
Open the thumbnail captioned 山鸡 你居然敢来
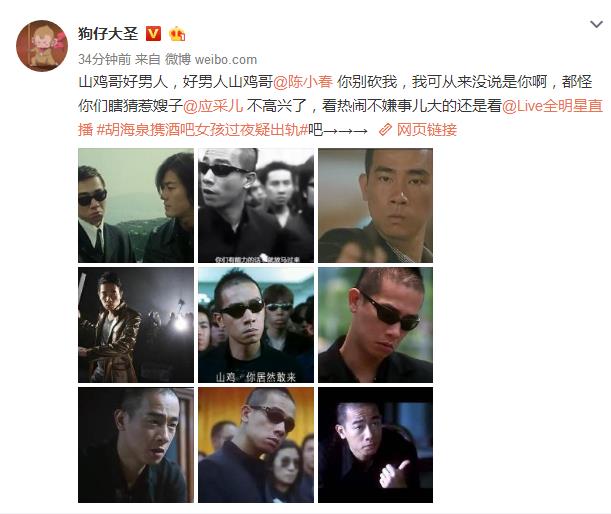point(256,325)
